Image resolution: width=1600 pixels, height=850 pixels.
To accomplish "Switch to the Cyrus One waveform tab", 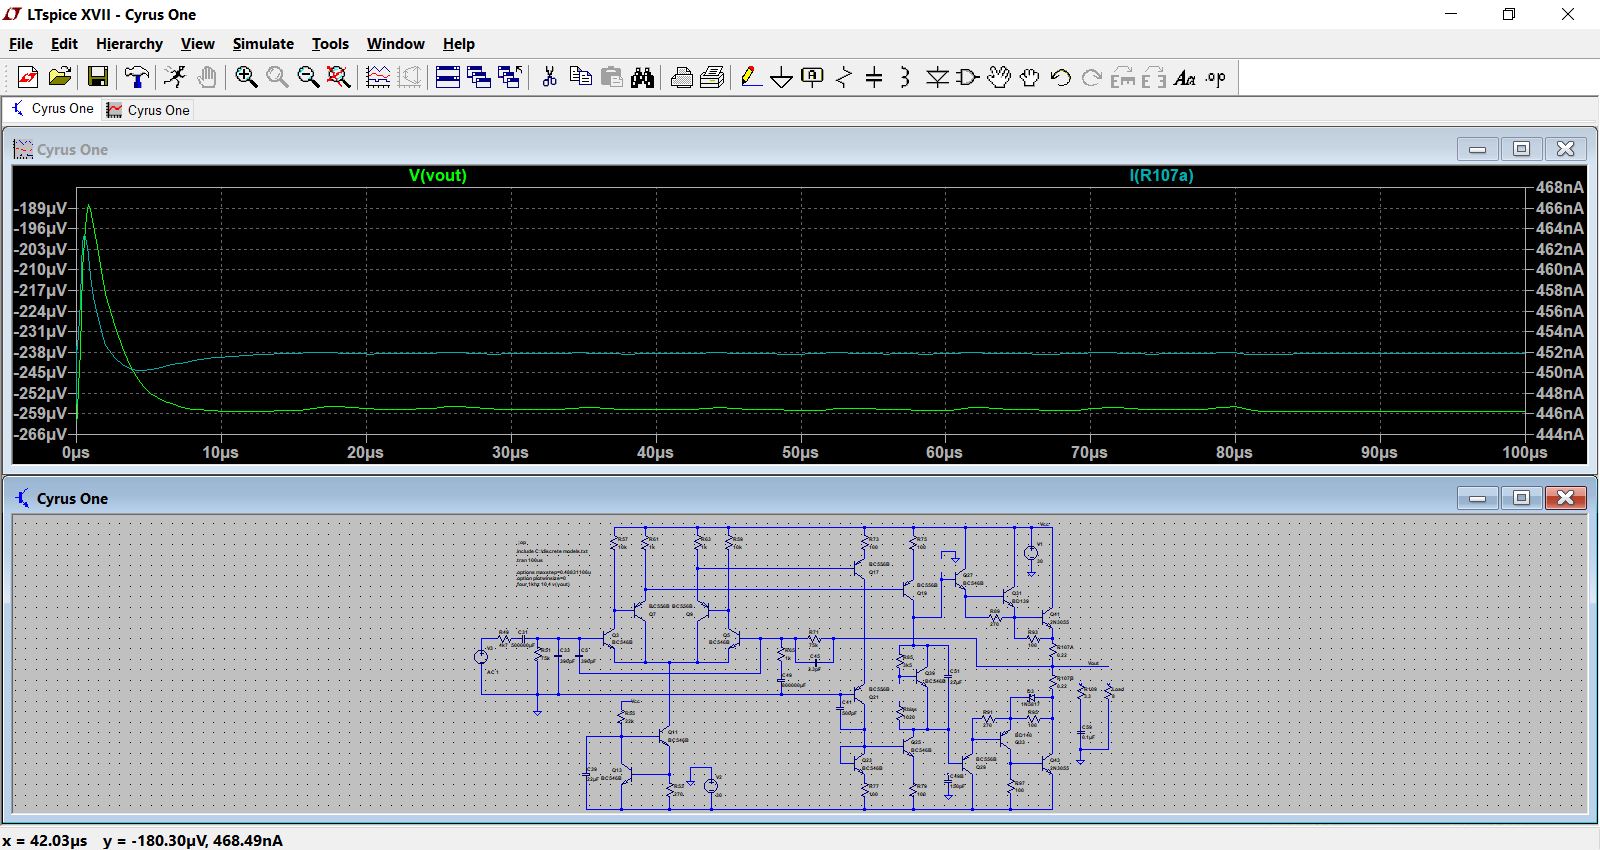I will 148,110.
